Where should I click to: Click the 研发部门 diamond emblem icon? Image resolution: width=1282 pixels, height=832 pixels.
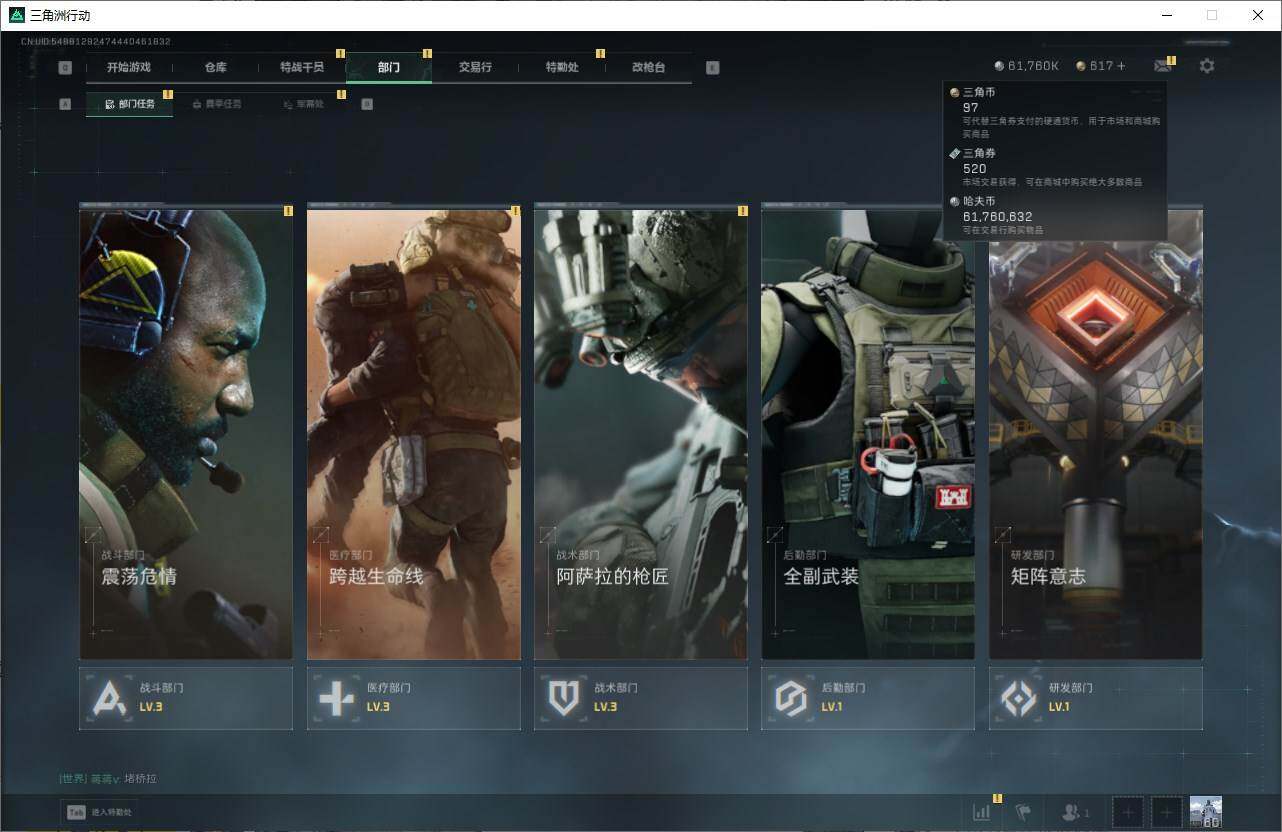tap(1019, 698)
